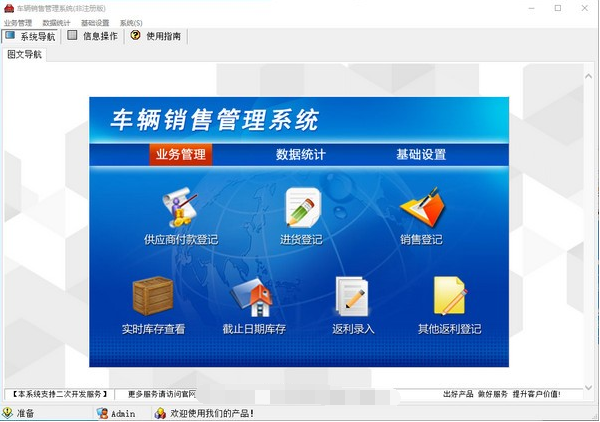
Task: Open the 基础设置 menu in menu bar
Action: pos(95,23)
